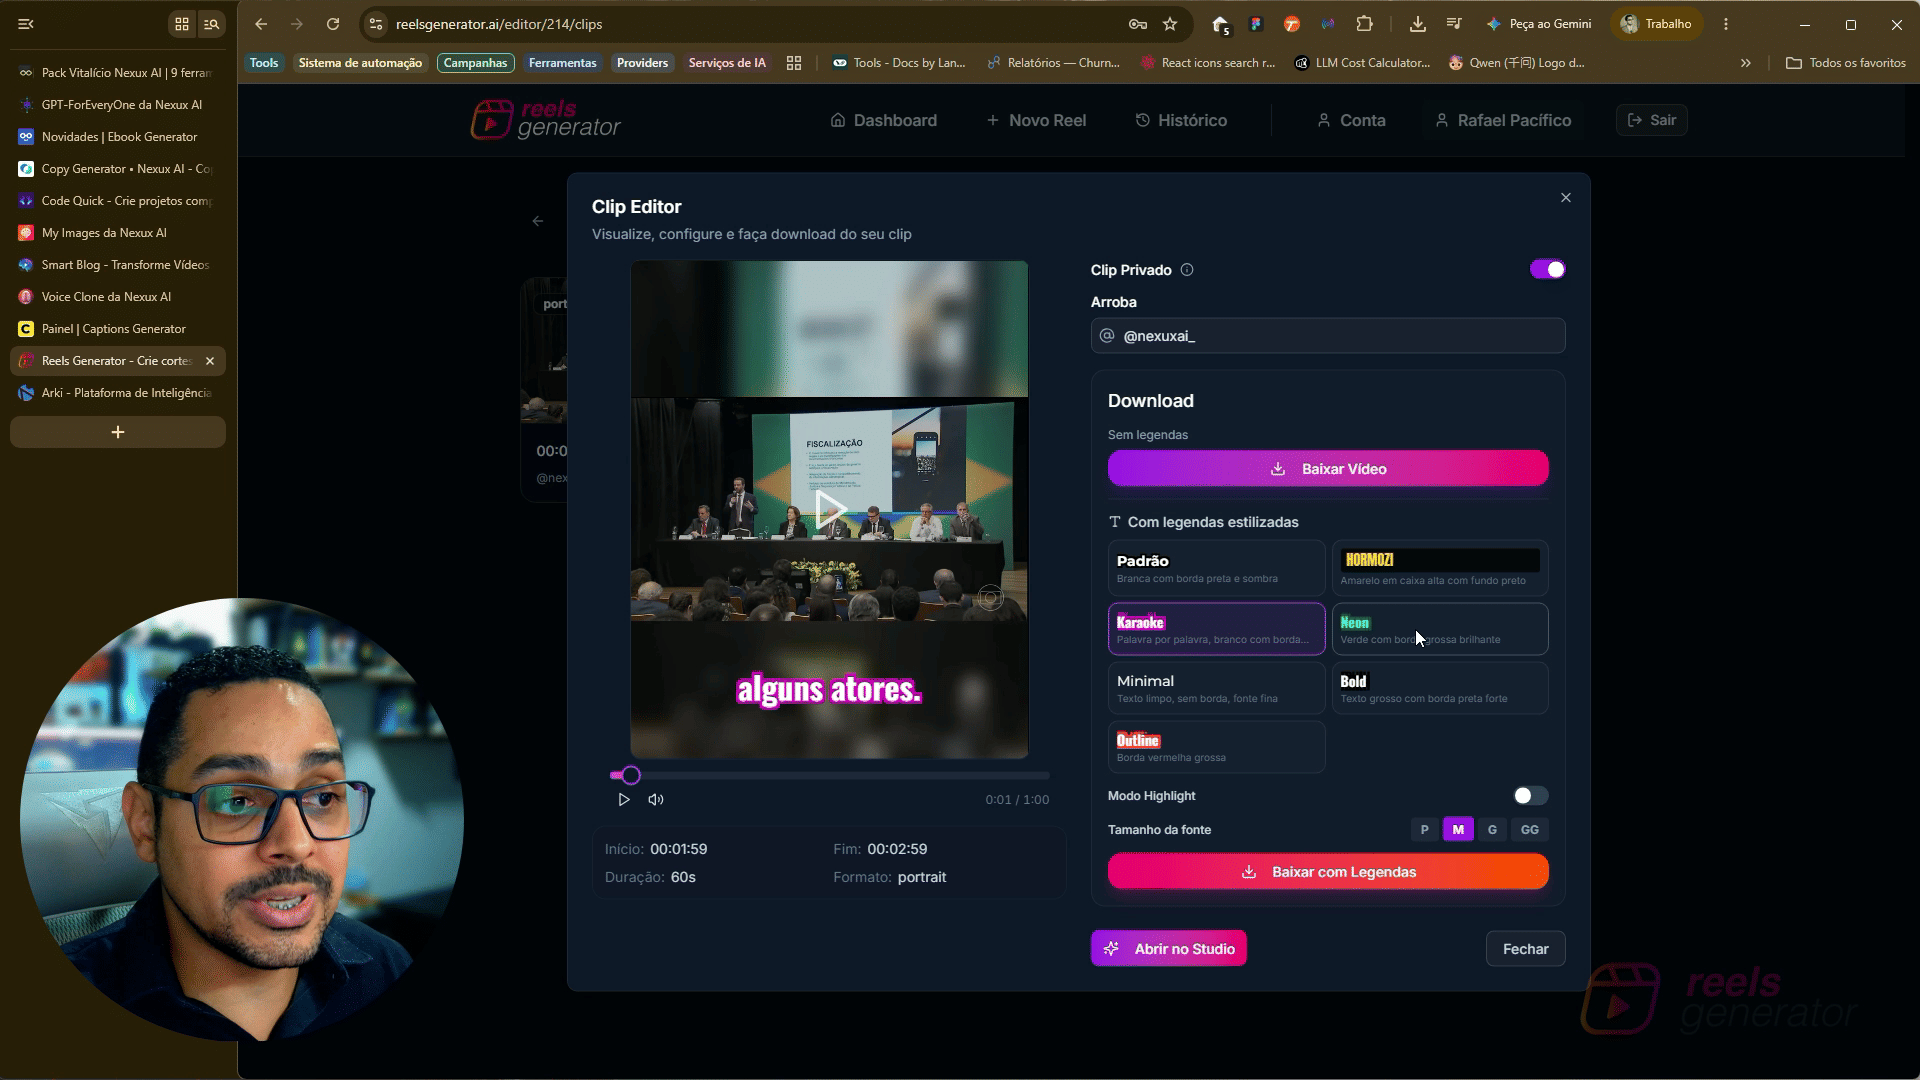1920x1080 pixels.
Task: Select font size M
Action: click(x=1458, y=830)
